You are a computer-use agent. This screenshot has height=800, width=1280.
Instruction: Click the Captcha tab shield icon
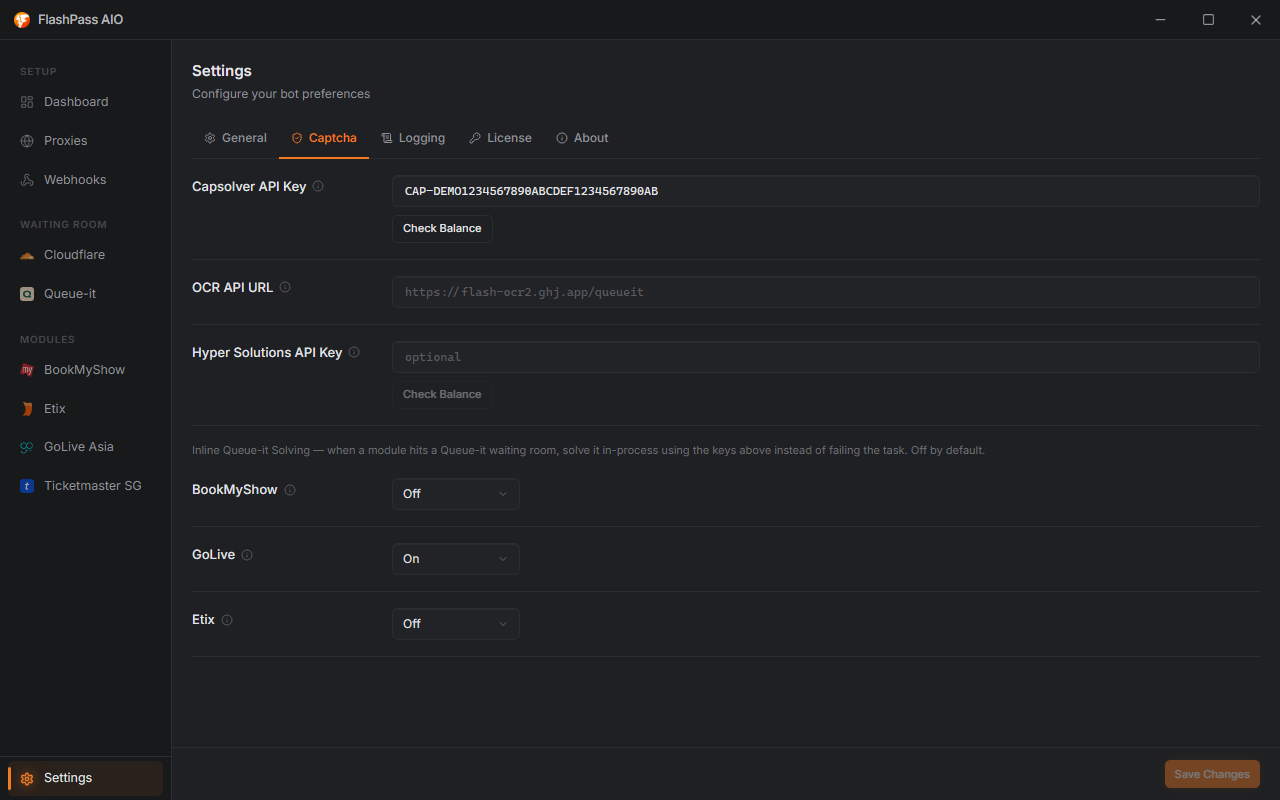point(297,138)
